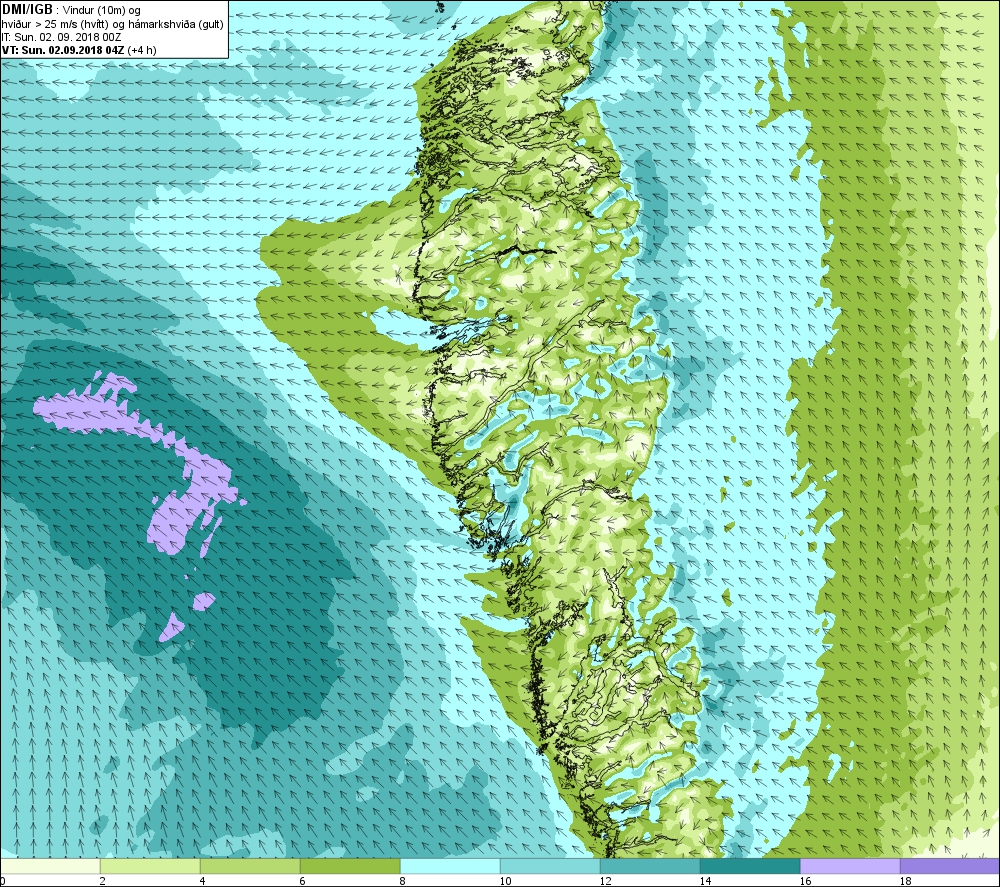Viewport: 1000px width, 887px height.
Task: Click the 10-12 m/s cyan swatch
Action: coord(550,866)
